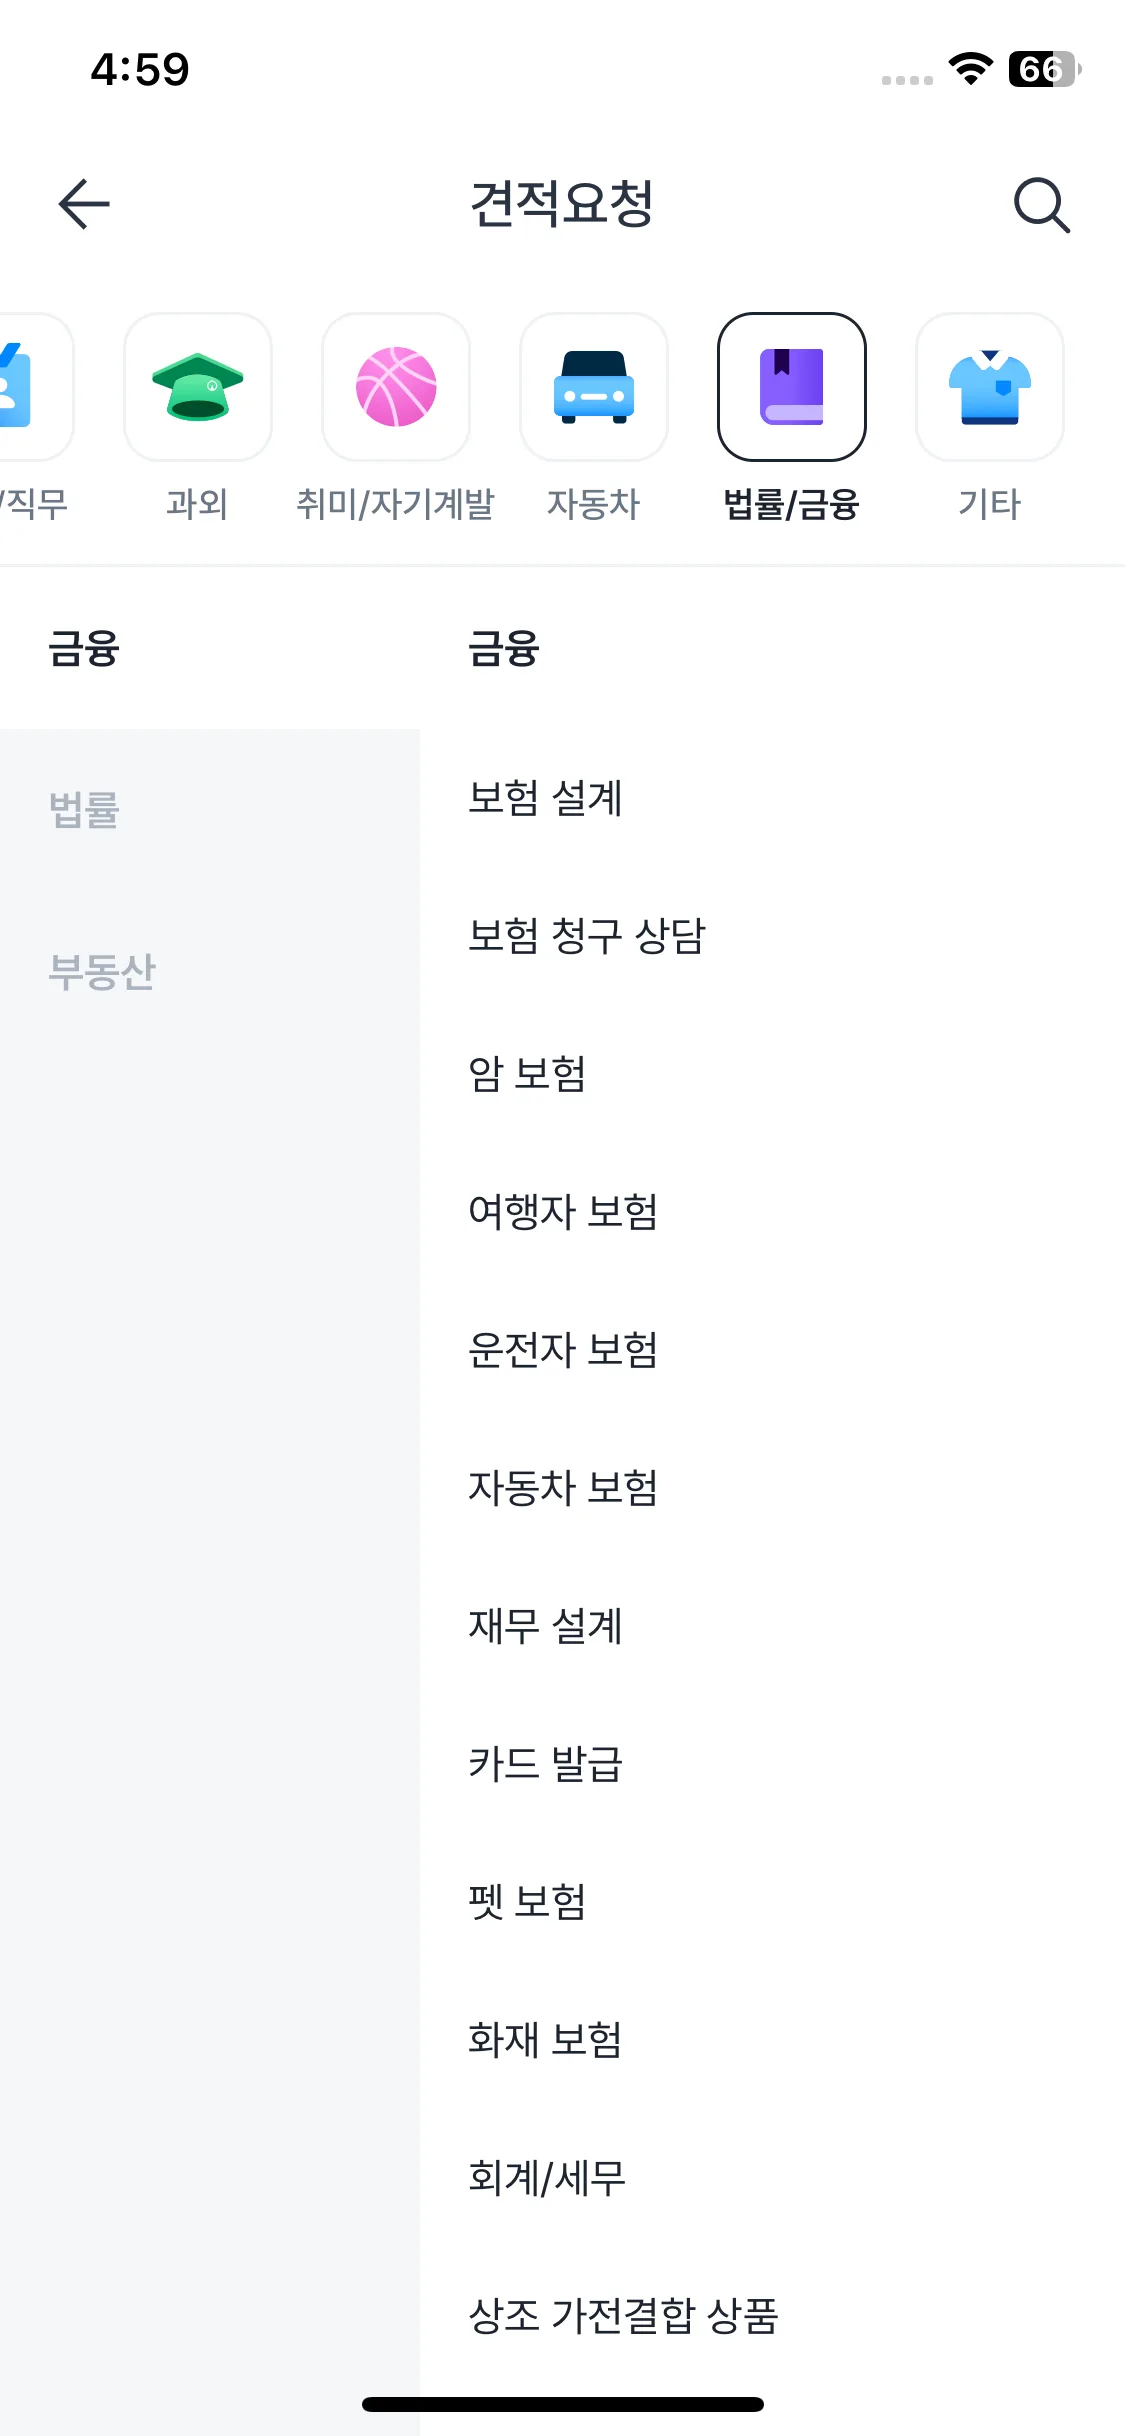Switch to 금융 sidebar tab

(84, 648)
